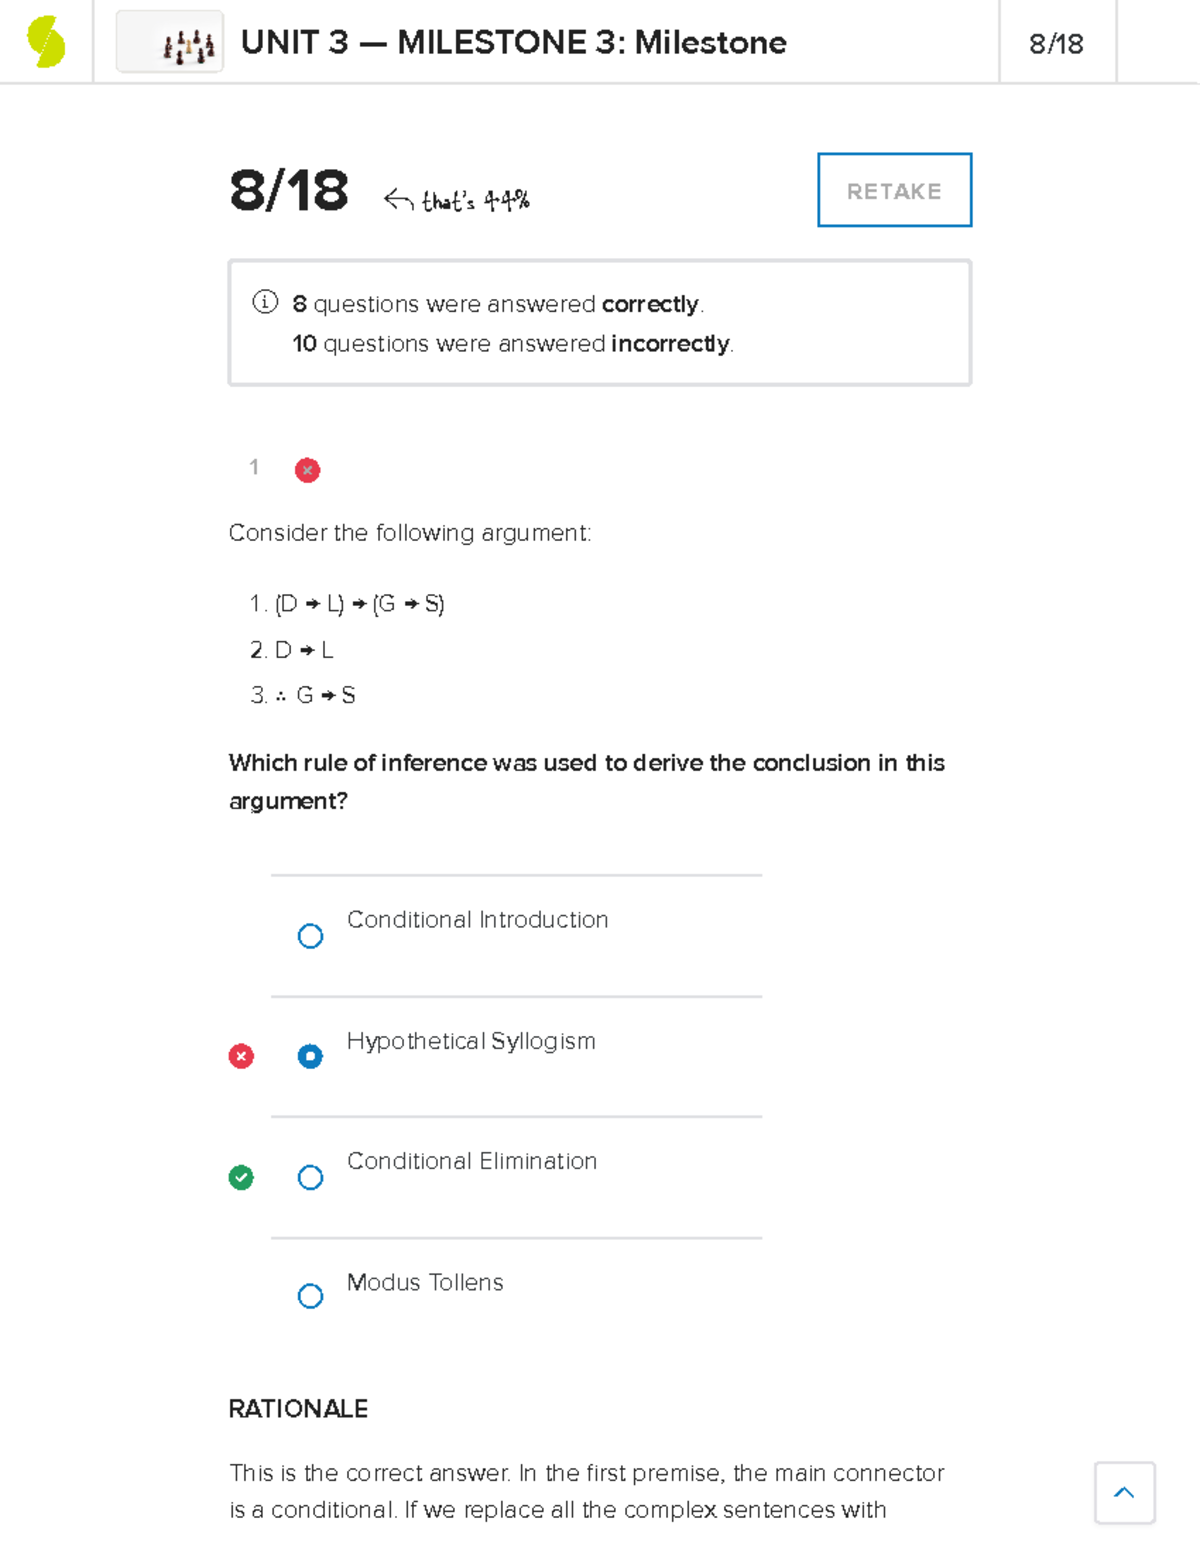Click the score summary box listing correct answers

pyautogui.click(x=600, y=320)
